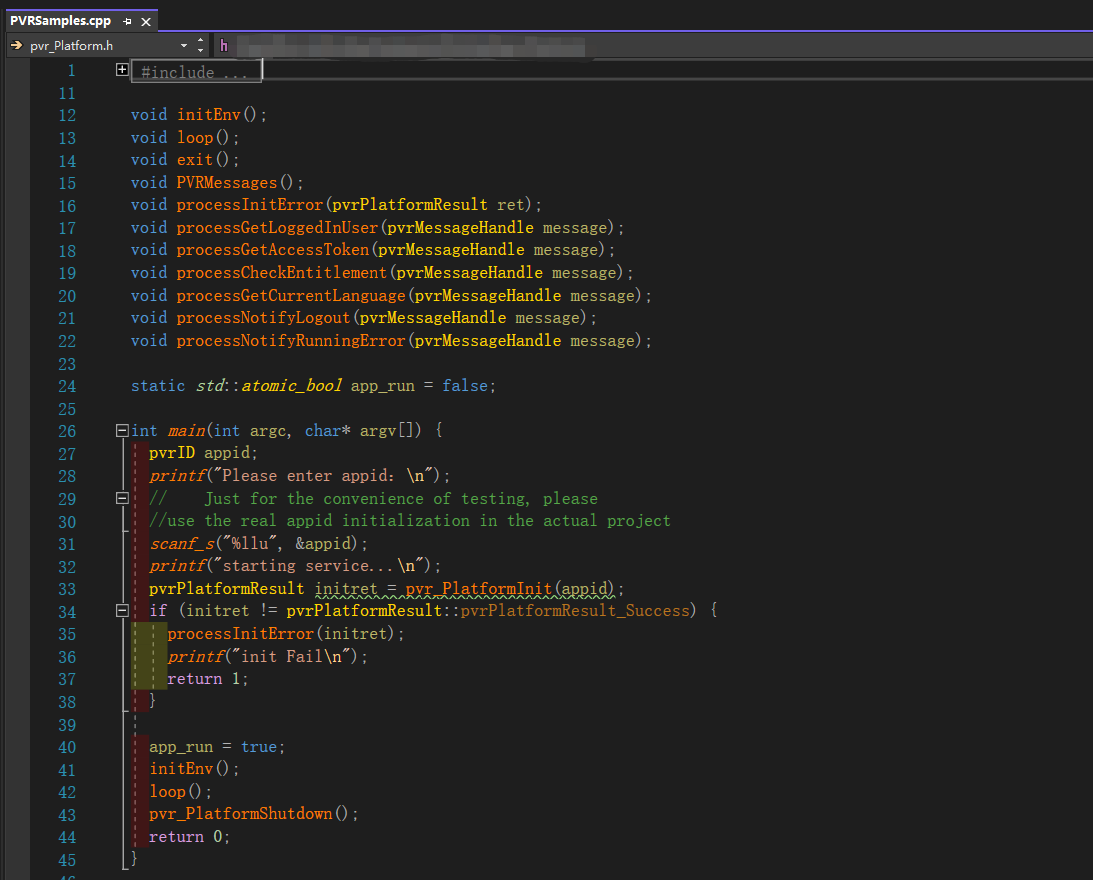Click "exit" in the line 14 declaration
Screen dimensions: 1093x880
[194, 160]
